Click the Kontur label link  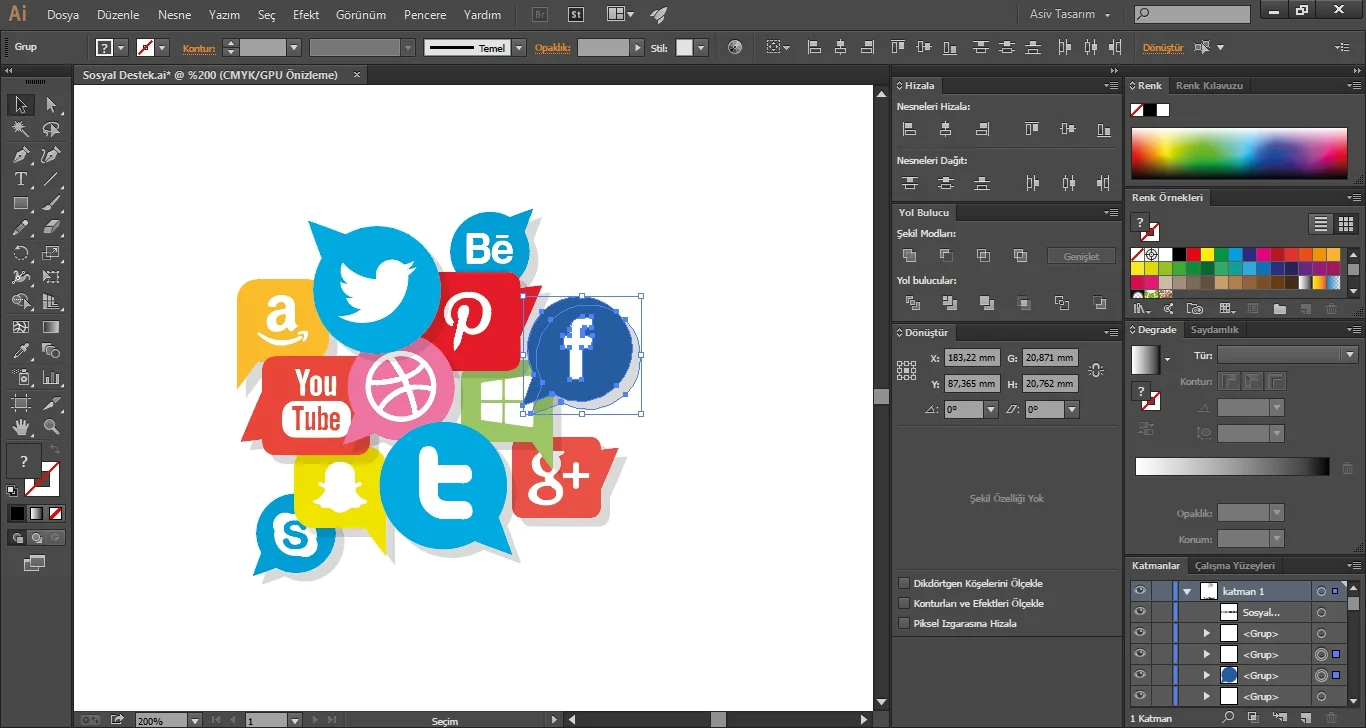(199, 48)
